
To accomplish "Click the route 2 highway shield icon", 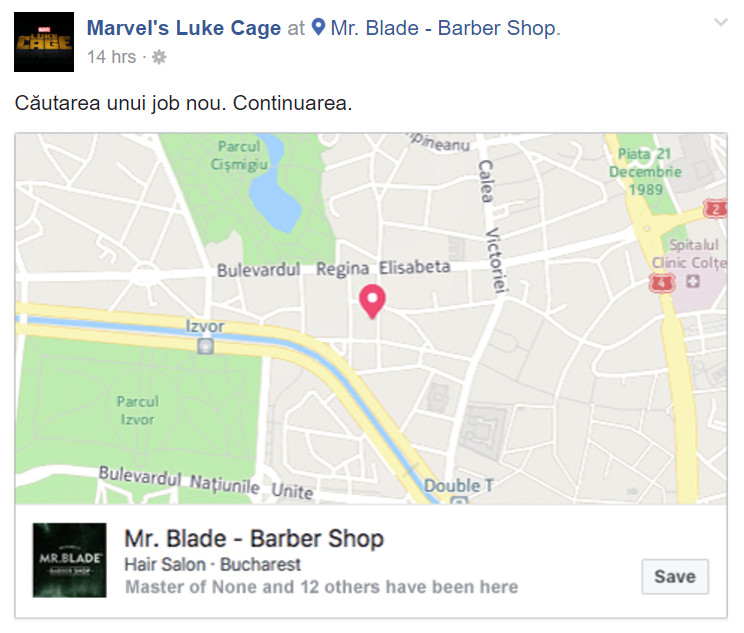I will coord(715,209).
